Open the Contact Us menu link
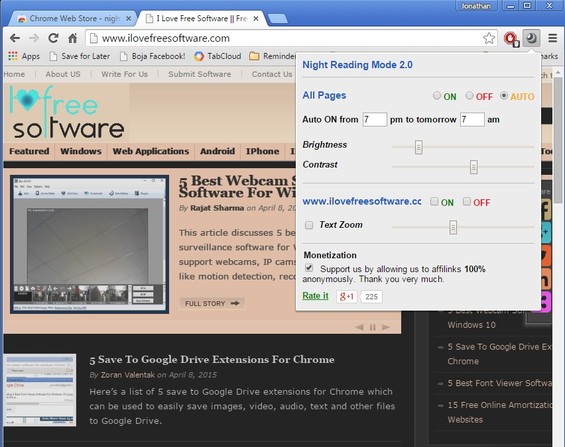565x447 pixels. coord(272,74)
